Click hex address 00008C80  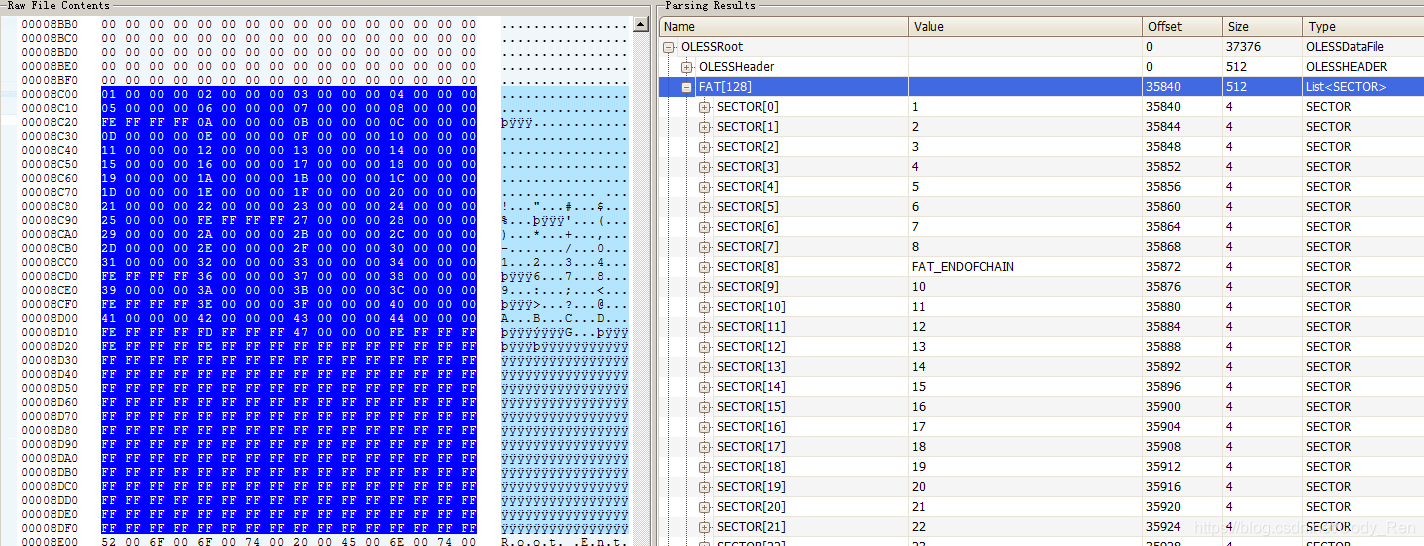(x=50, y=206)
